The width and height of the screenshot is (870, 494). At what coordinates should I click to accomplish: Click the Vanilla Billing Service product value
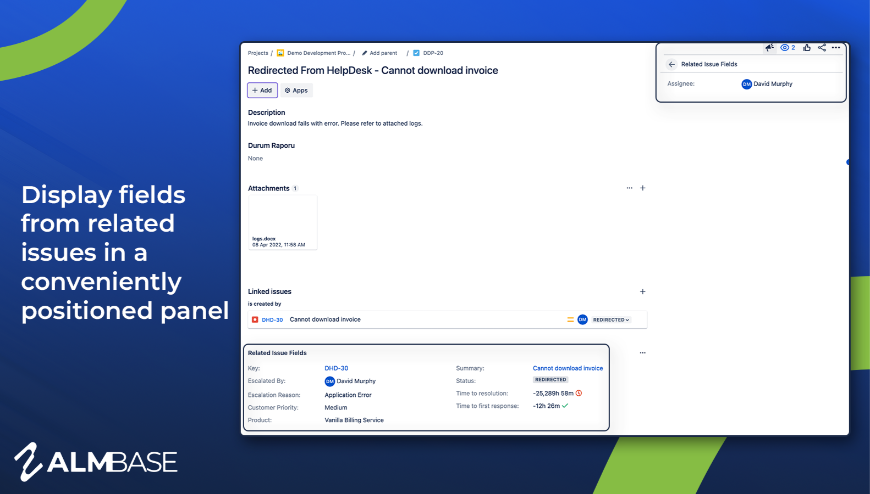[354, 420]
